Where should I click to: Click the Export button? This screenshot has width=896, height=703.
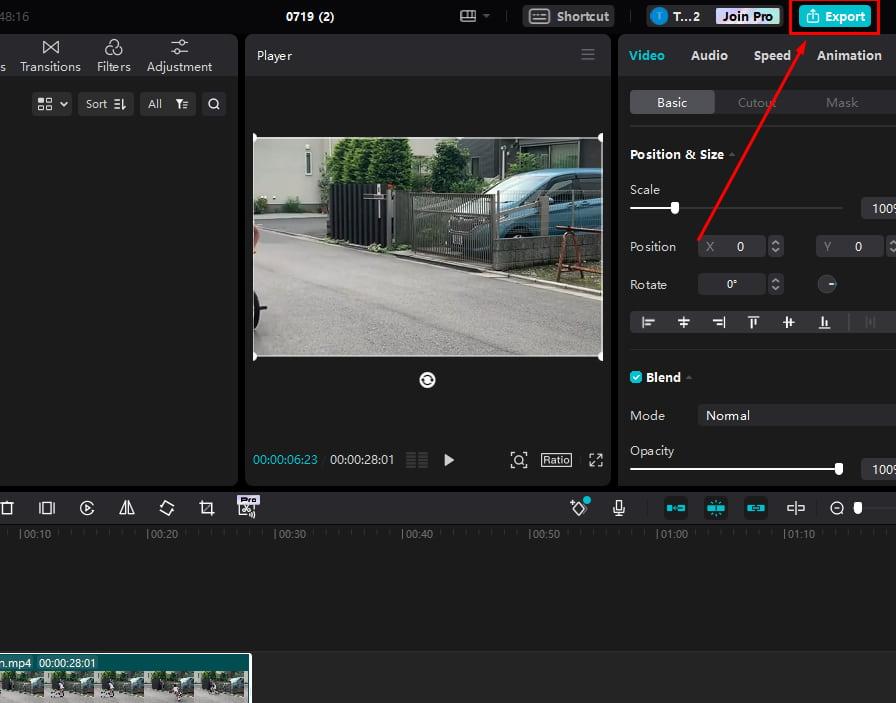click(x=833, y=16)
